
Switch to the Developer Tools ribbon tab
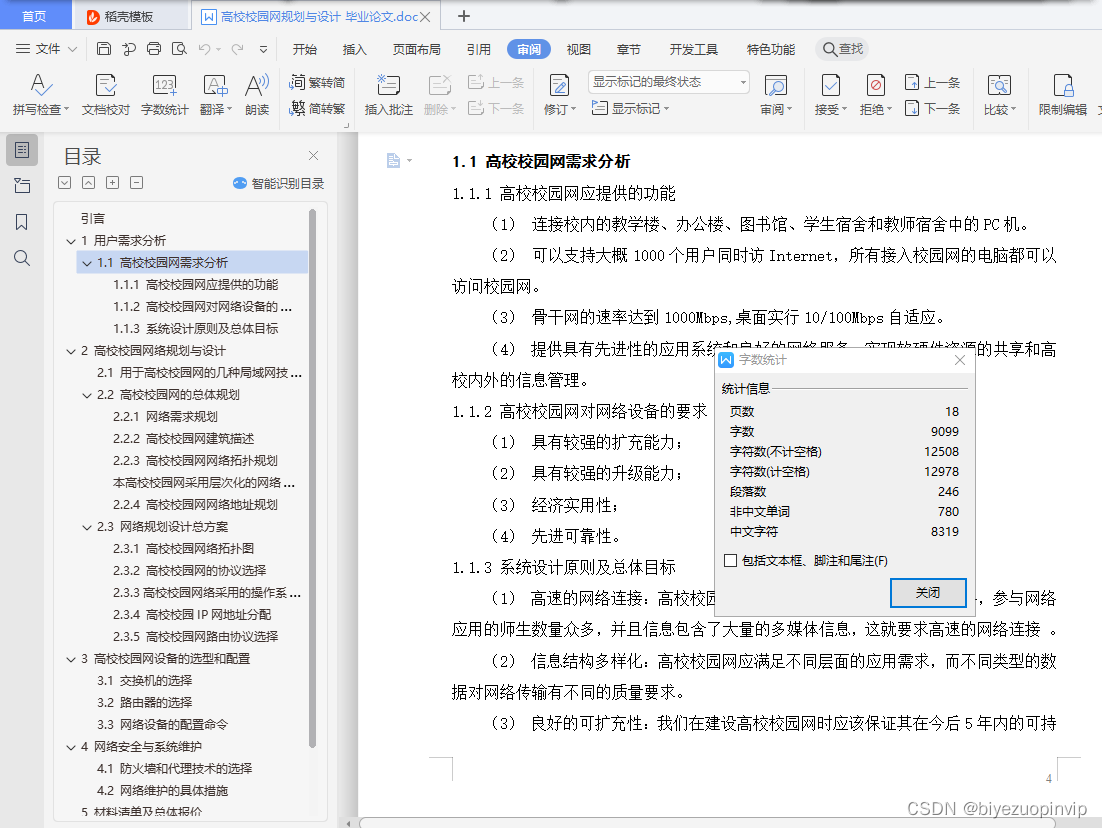pyautogui.click(x=694, y=49)
